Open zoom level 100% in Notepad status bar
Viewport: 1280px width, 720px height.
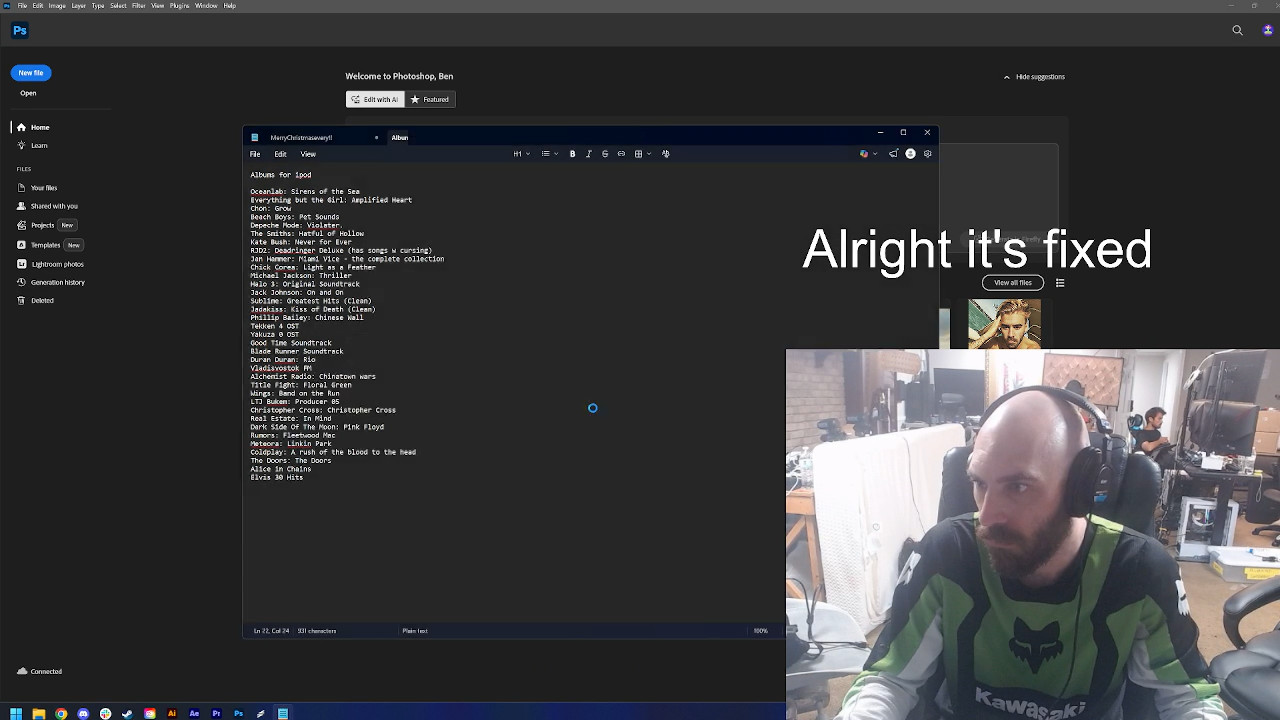[x=761, y=631]
